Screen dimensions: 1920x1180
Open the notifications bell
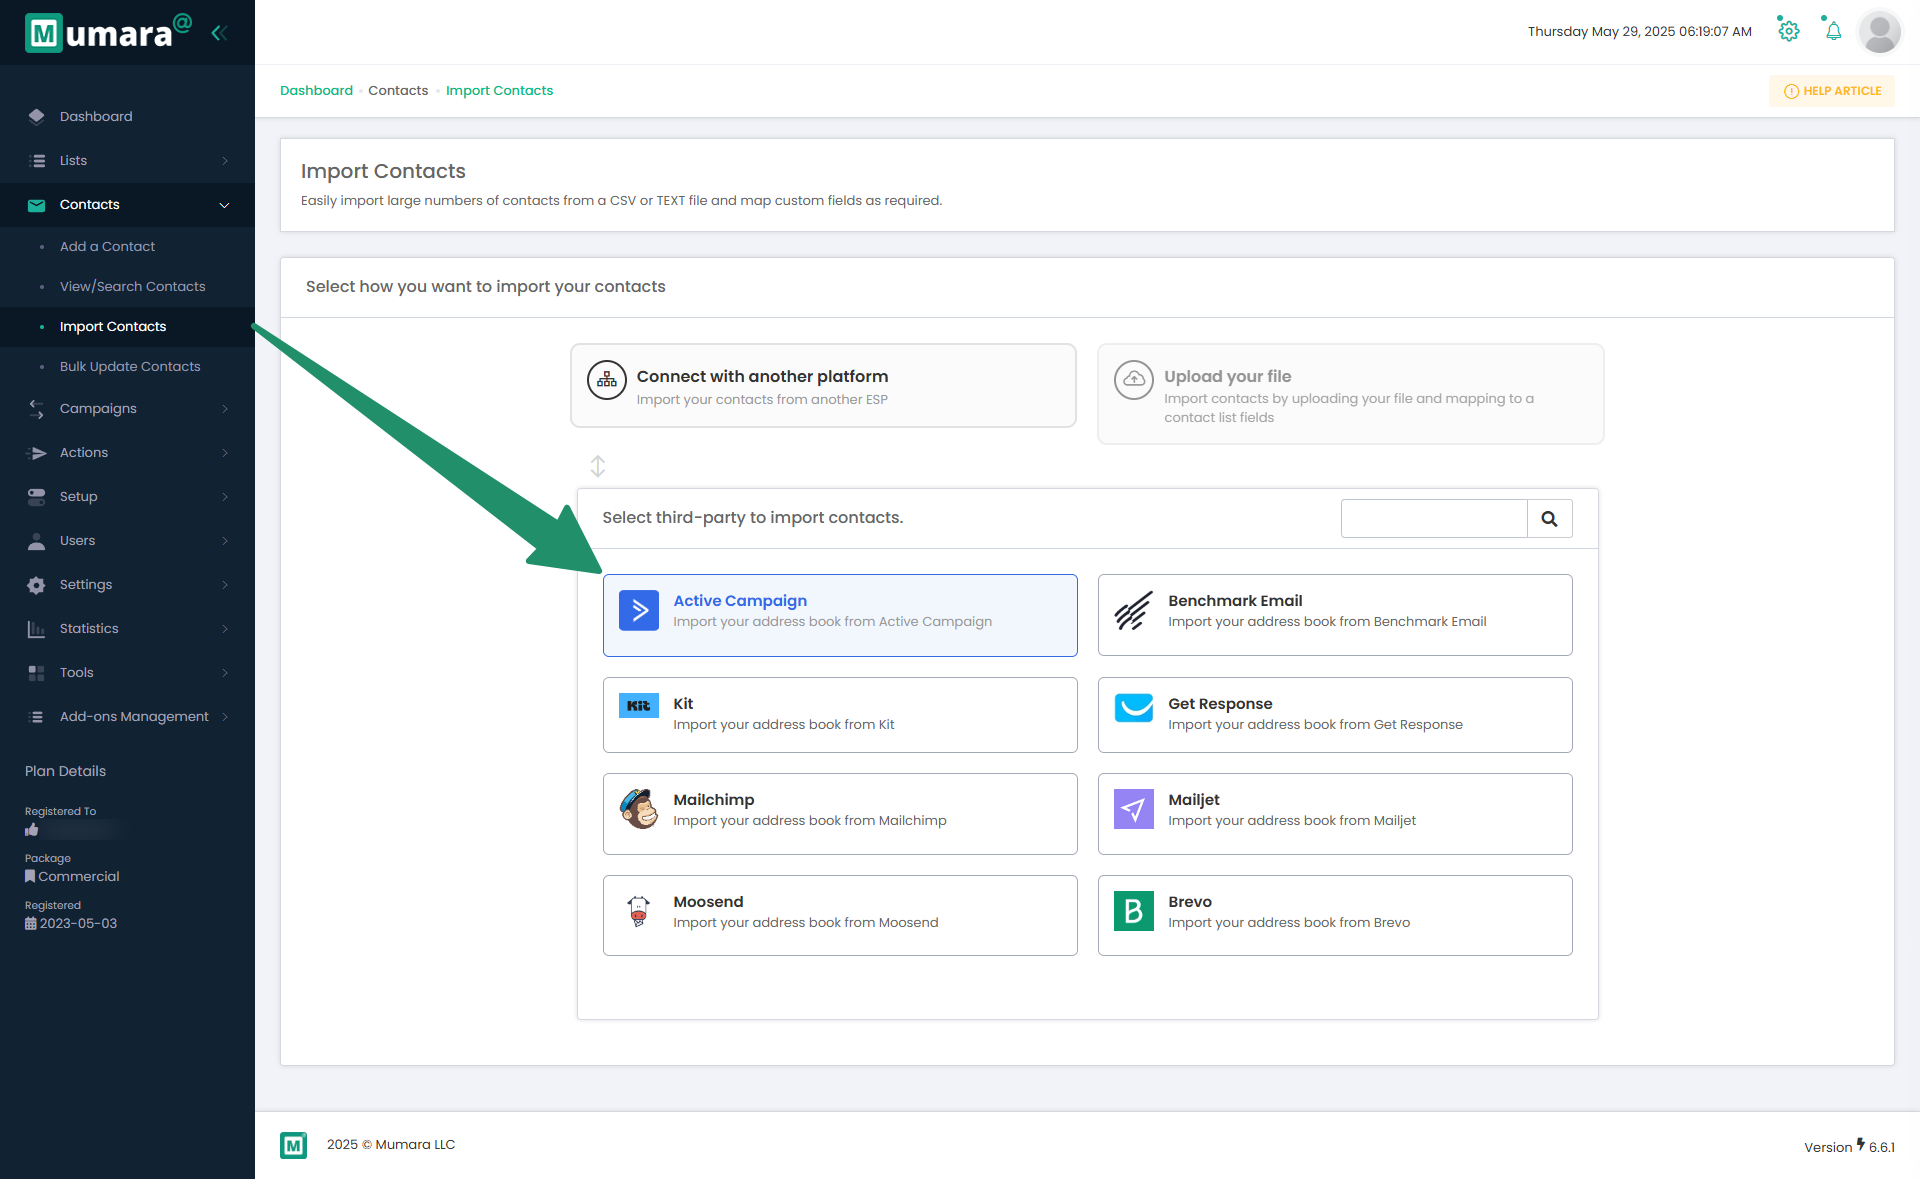point(1833,31)
